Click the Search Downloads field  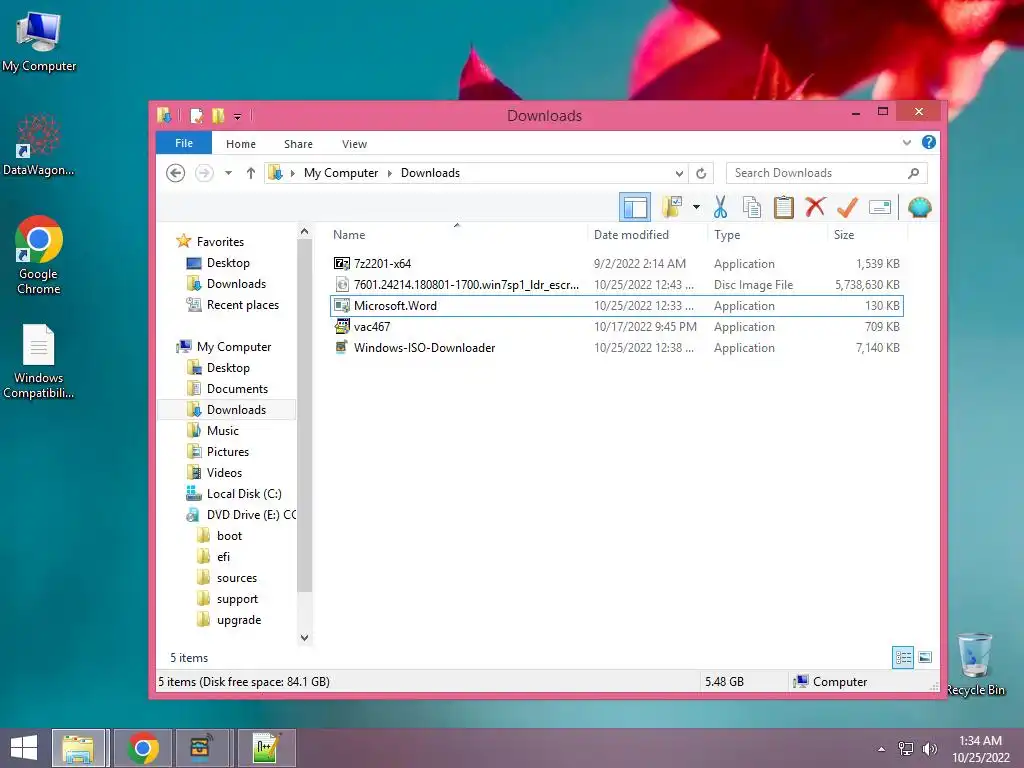(826, 173)
